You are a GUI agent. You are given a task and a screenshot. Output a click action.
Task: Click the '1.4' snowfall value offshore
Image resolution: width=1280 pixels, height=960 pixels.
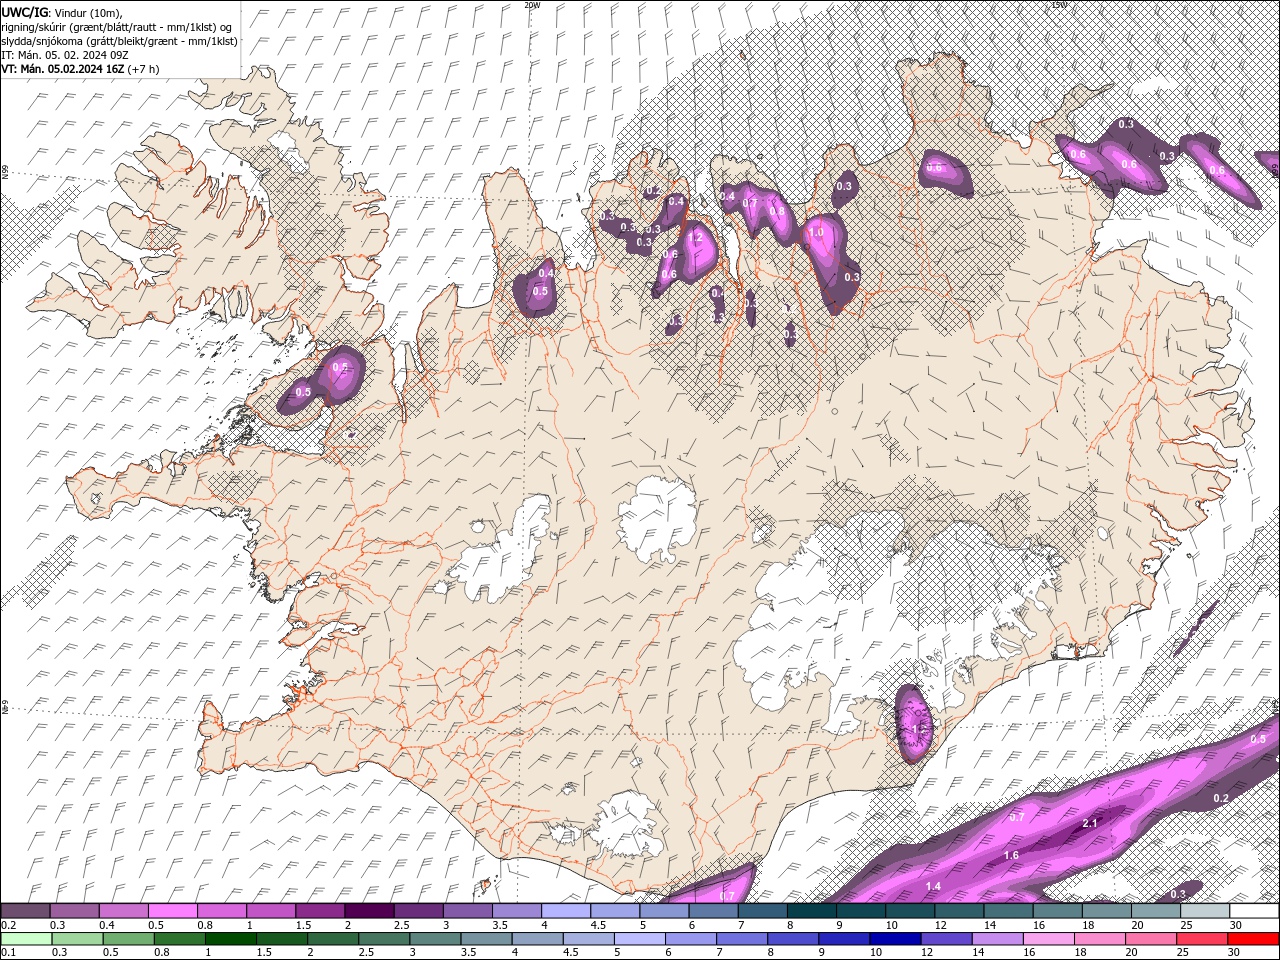coord(933,887)
